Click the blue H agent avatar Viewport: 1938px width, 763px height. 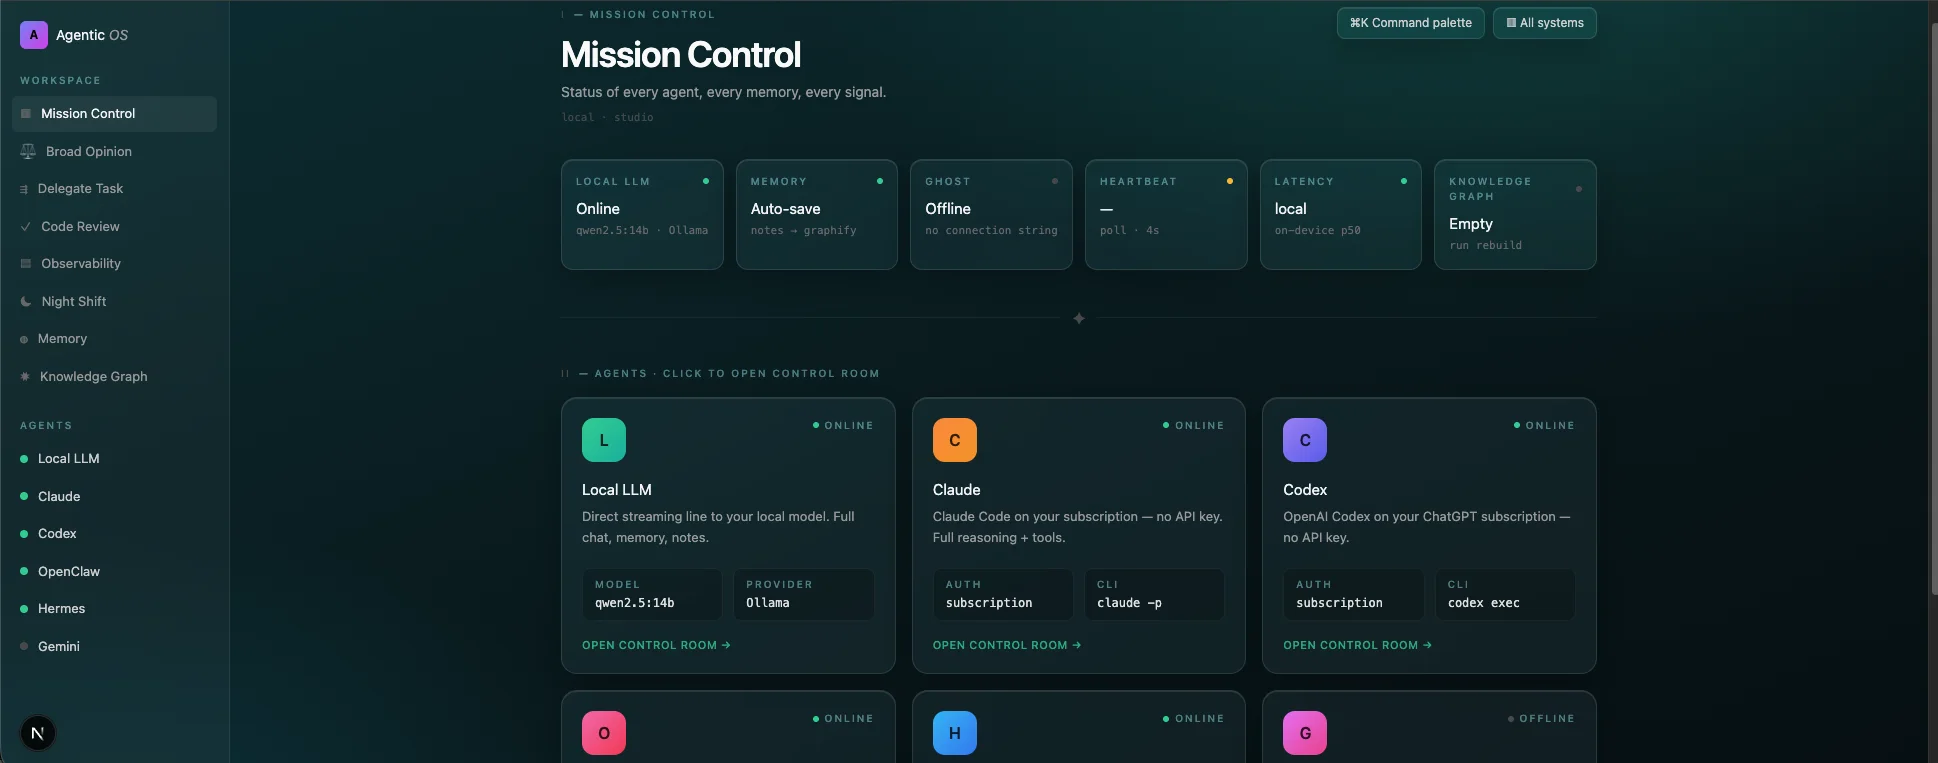click(955, 733)
